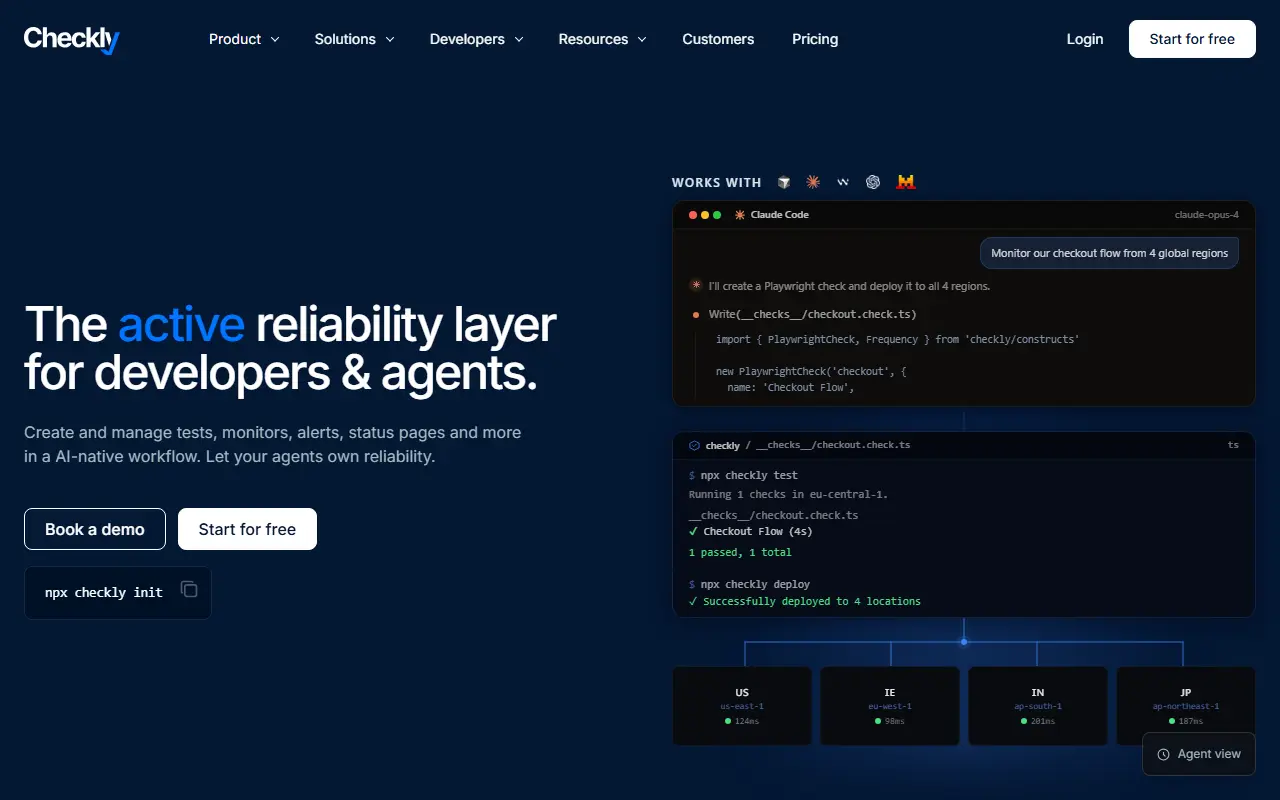Screen dimensions: 1280x800
Task: Click the "Monitor our checkout flow" chat bubble
Action: [1110, 253]
